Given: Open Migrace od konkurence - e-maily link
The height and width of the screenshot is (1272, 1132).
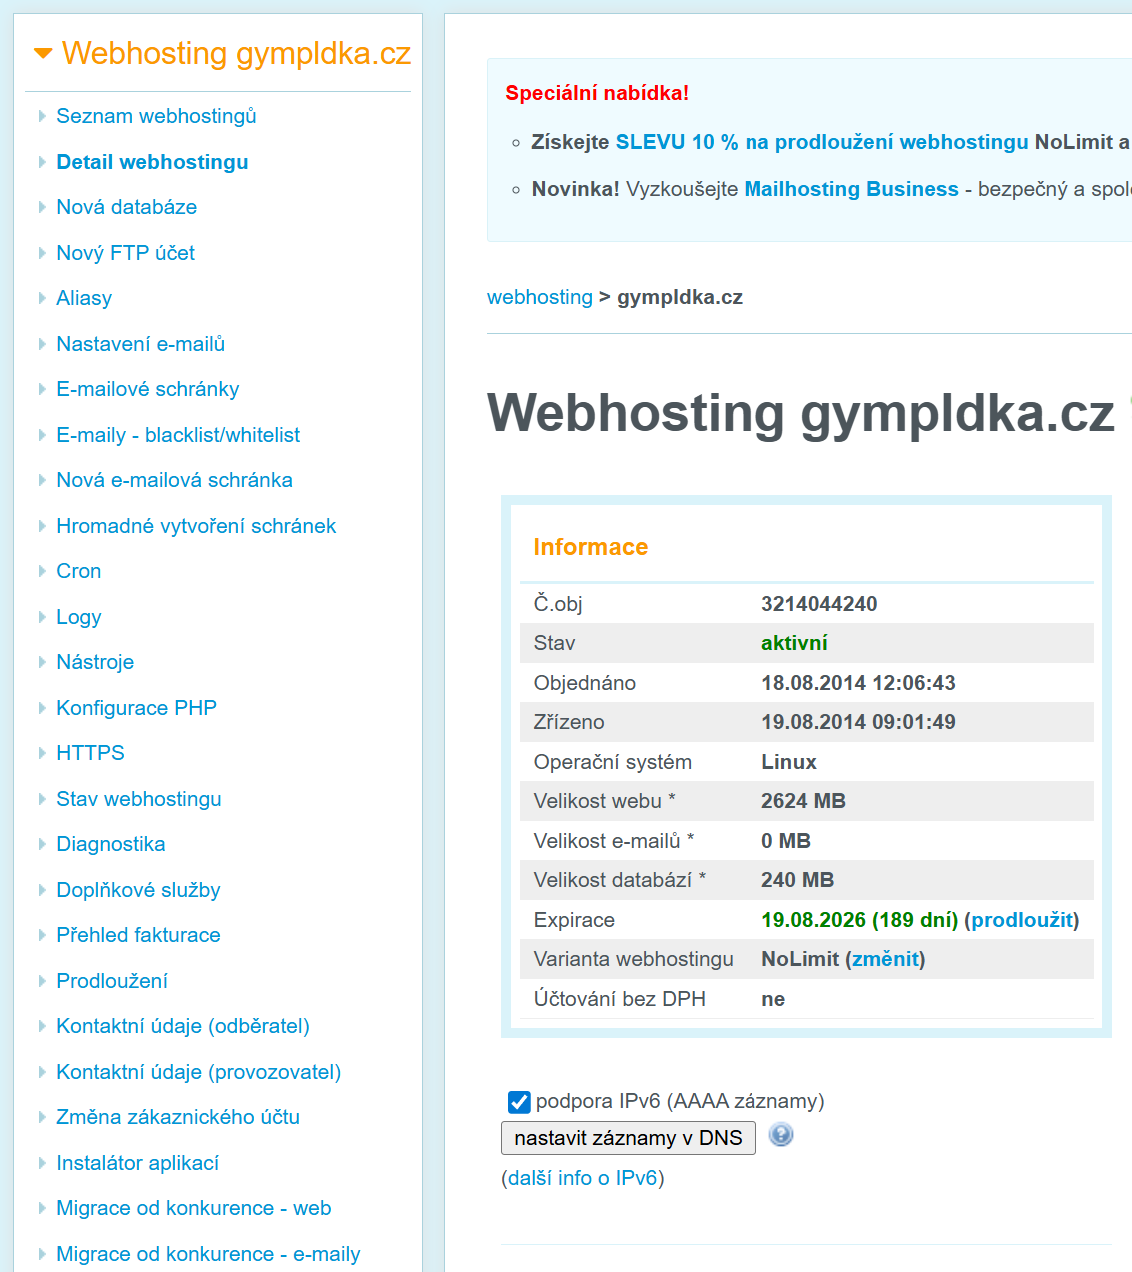Looking at the screenshot, I should click(208, 1254).
